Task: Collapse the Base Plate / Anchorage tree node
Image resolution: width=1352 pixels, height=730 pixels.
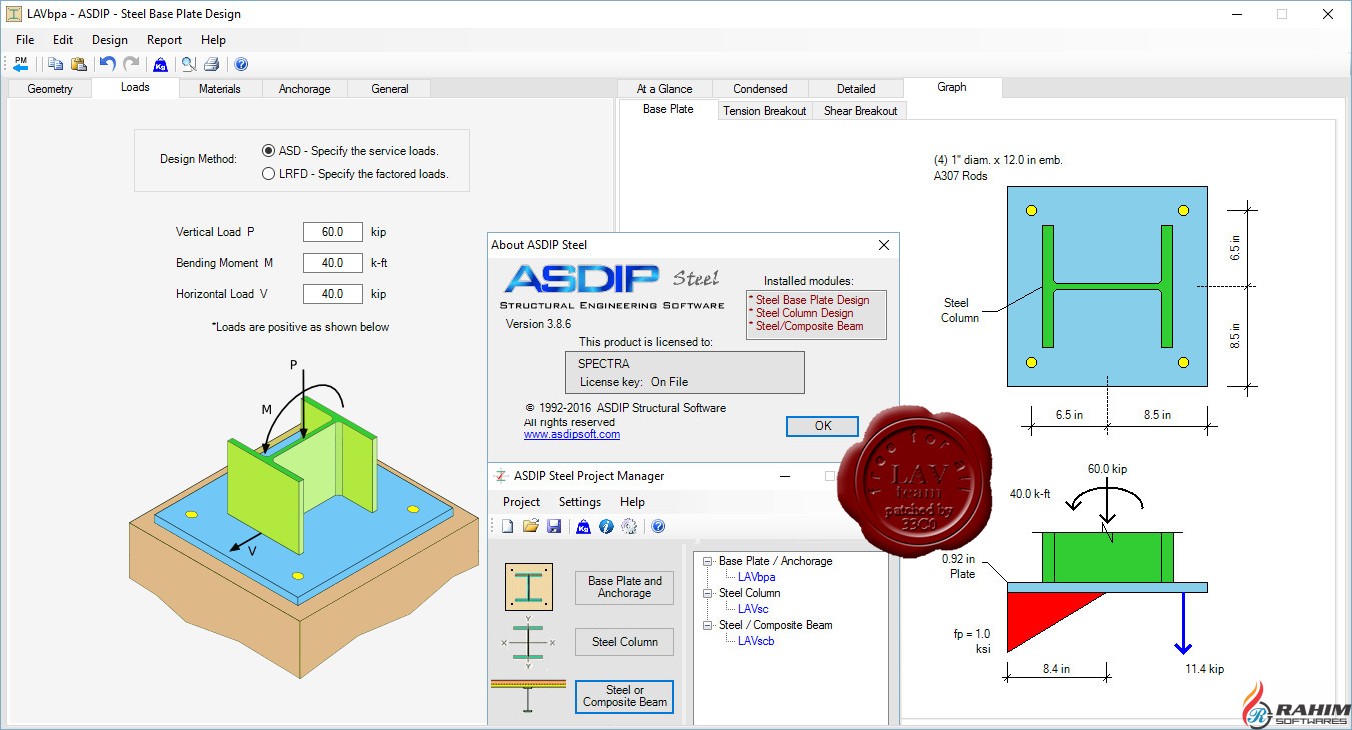Action: click(708, 561)
